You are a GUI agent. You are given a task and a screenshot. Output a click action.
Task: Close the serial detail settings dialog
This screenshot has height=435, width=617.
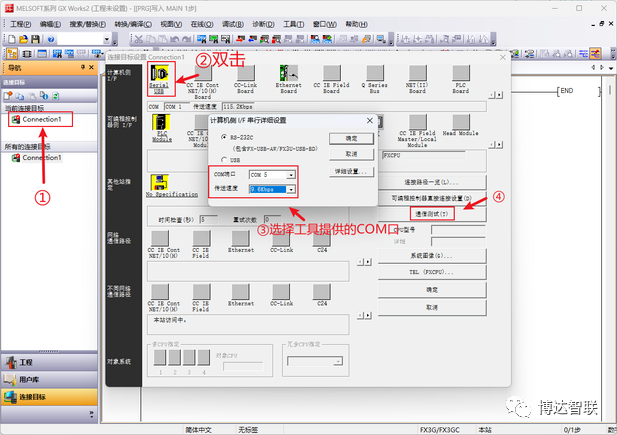point(369,120)
